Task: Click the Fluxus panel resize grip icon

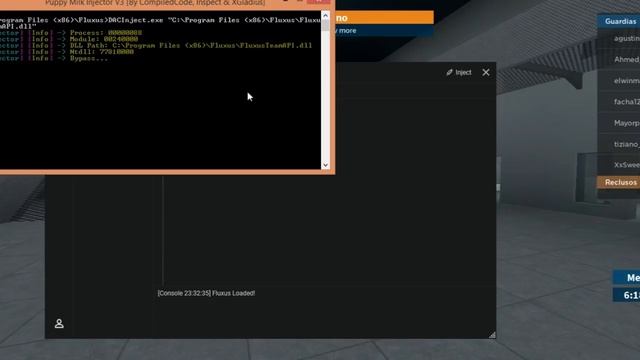Action: pyautogui.click(x=492, y=335)
